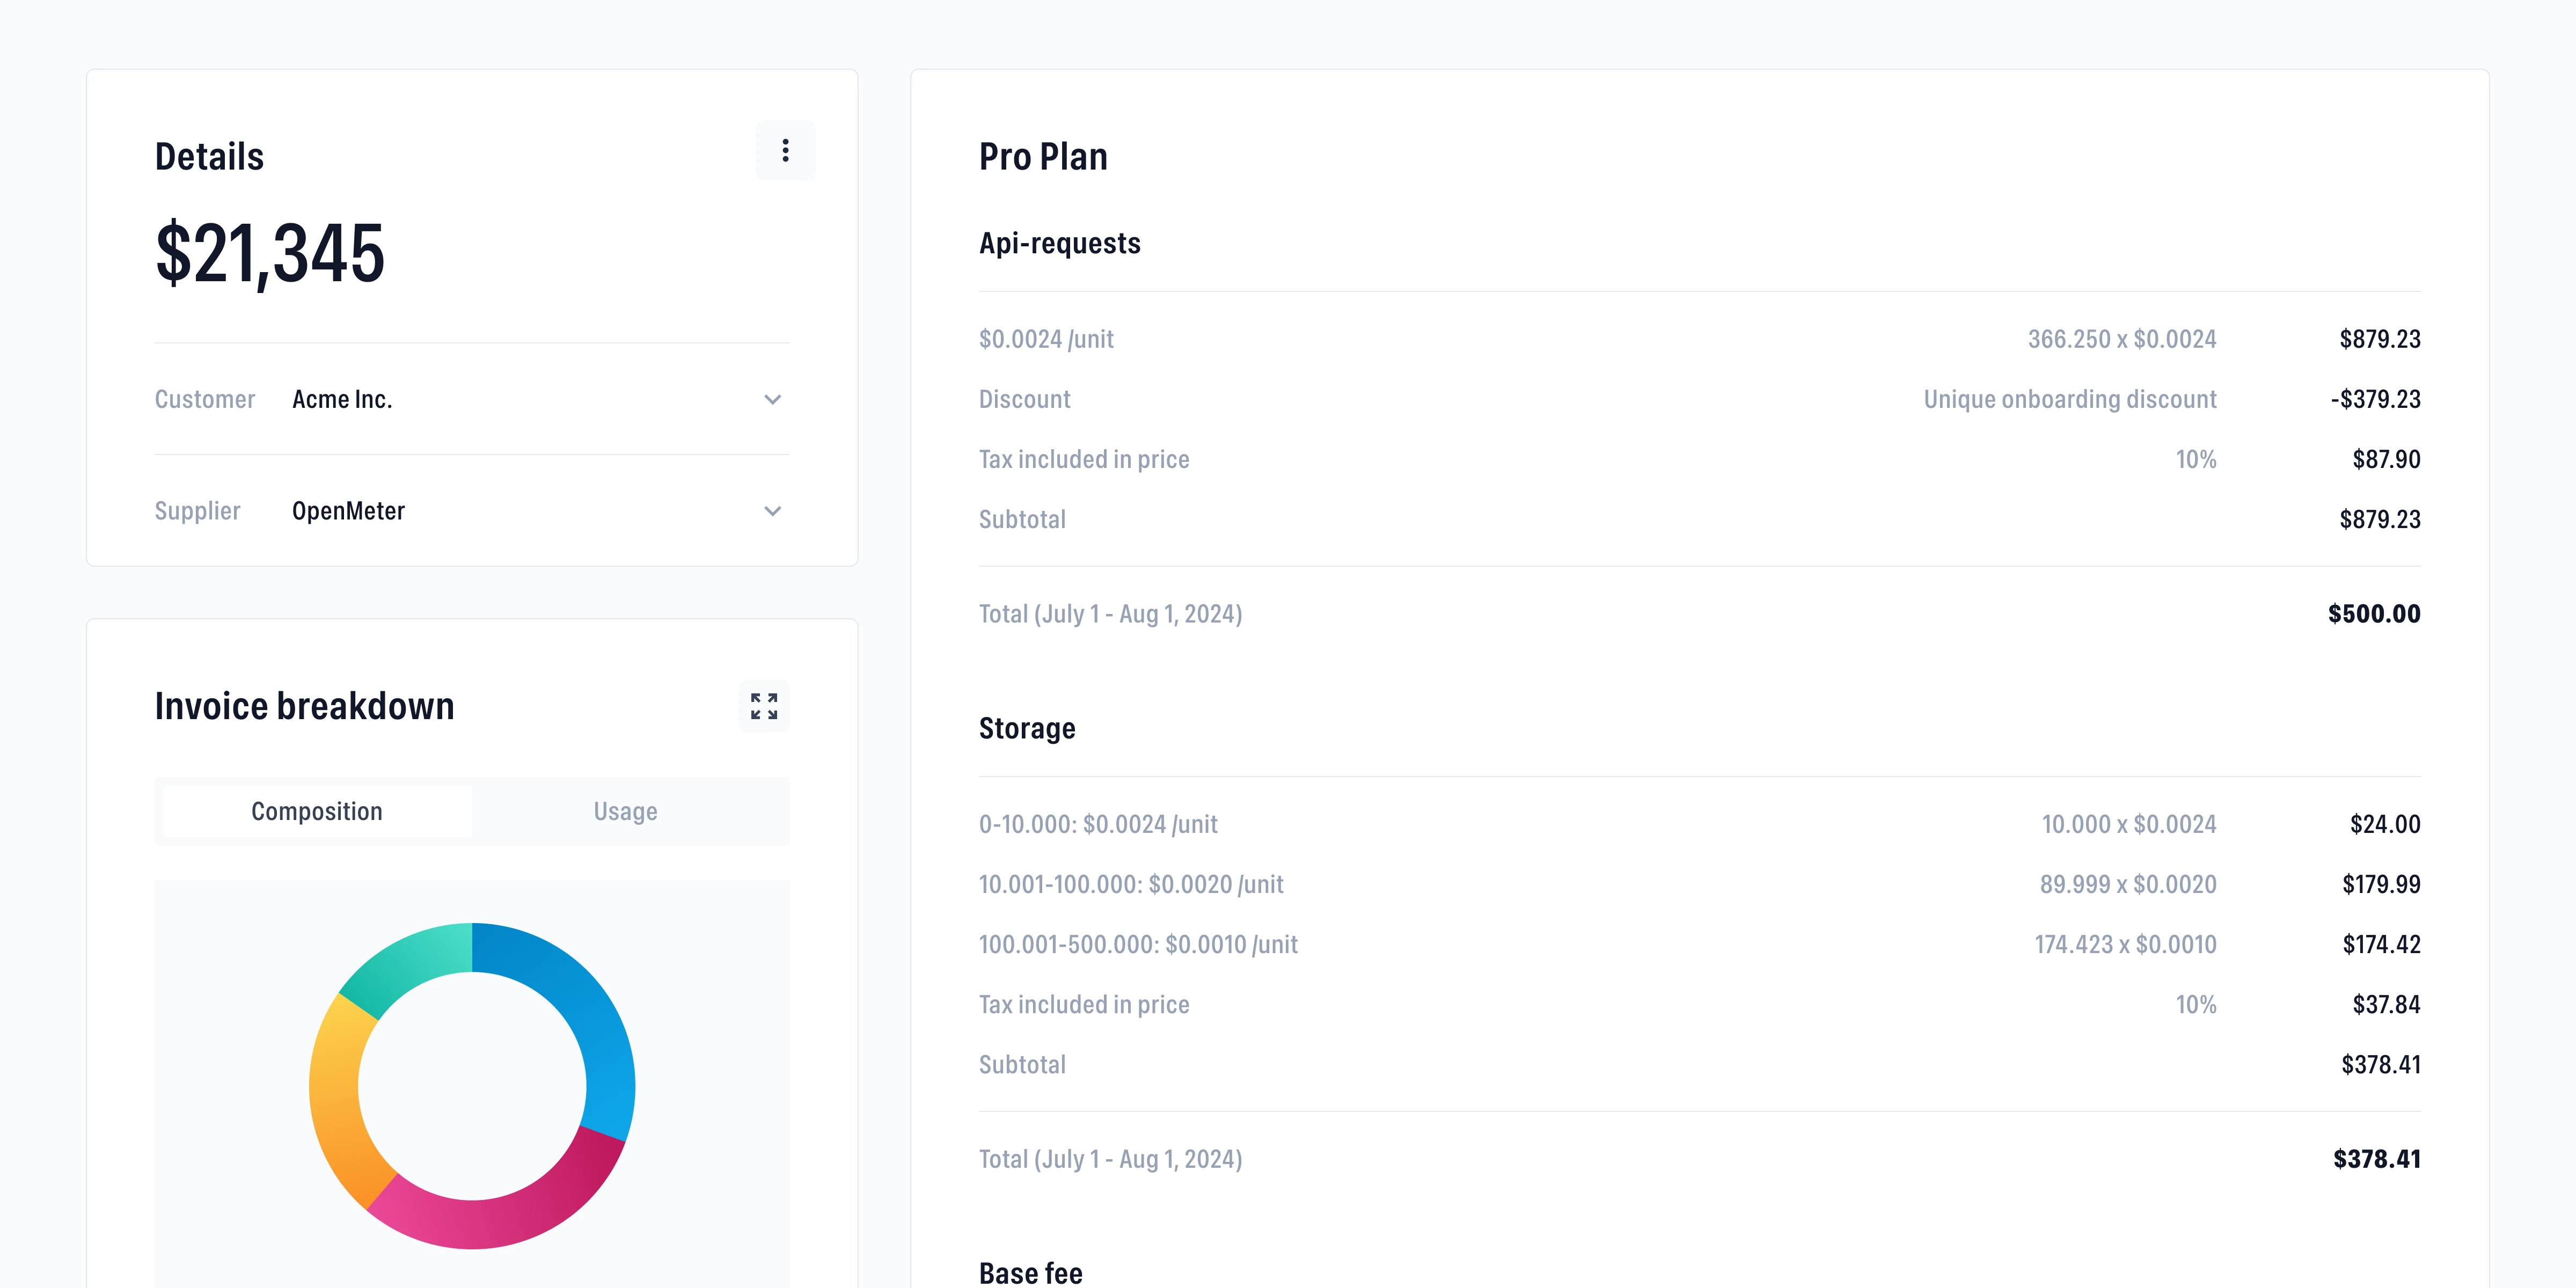Click the $87.90 tax amount
2576x1288 pixels.
(x=2387, y=459)
